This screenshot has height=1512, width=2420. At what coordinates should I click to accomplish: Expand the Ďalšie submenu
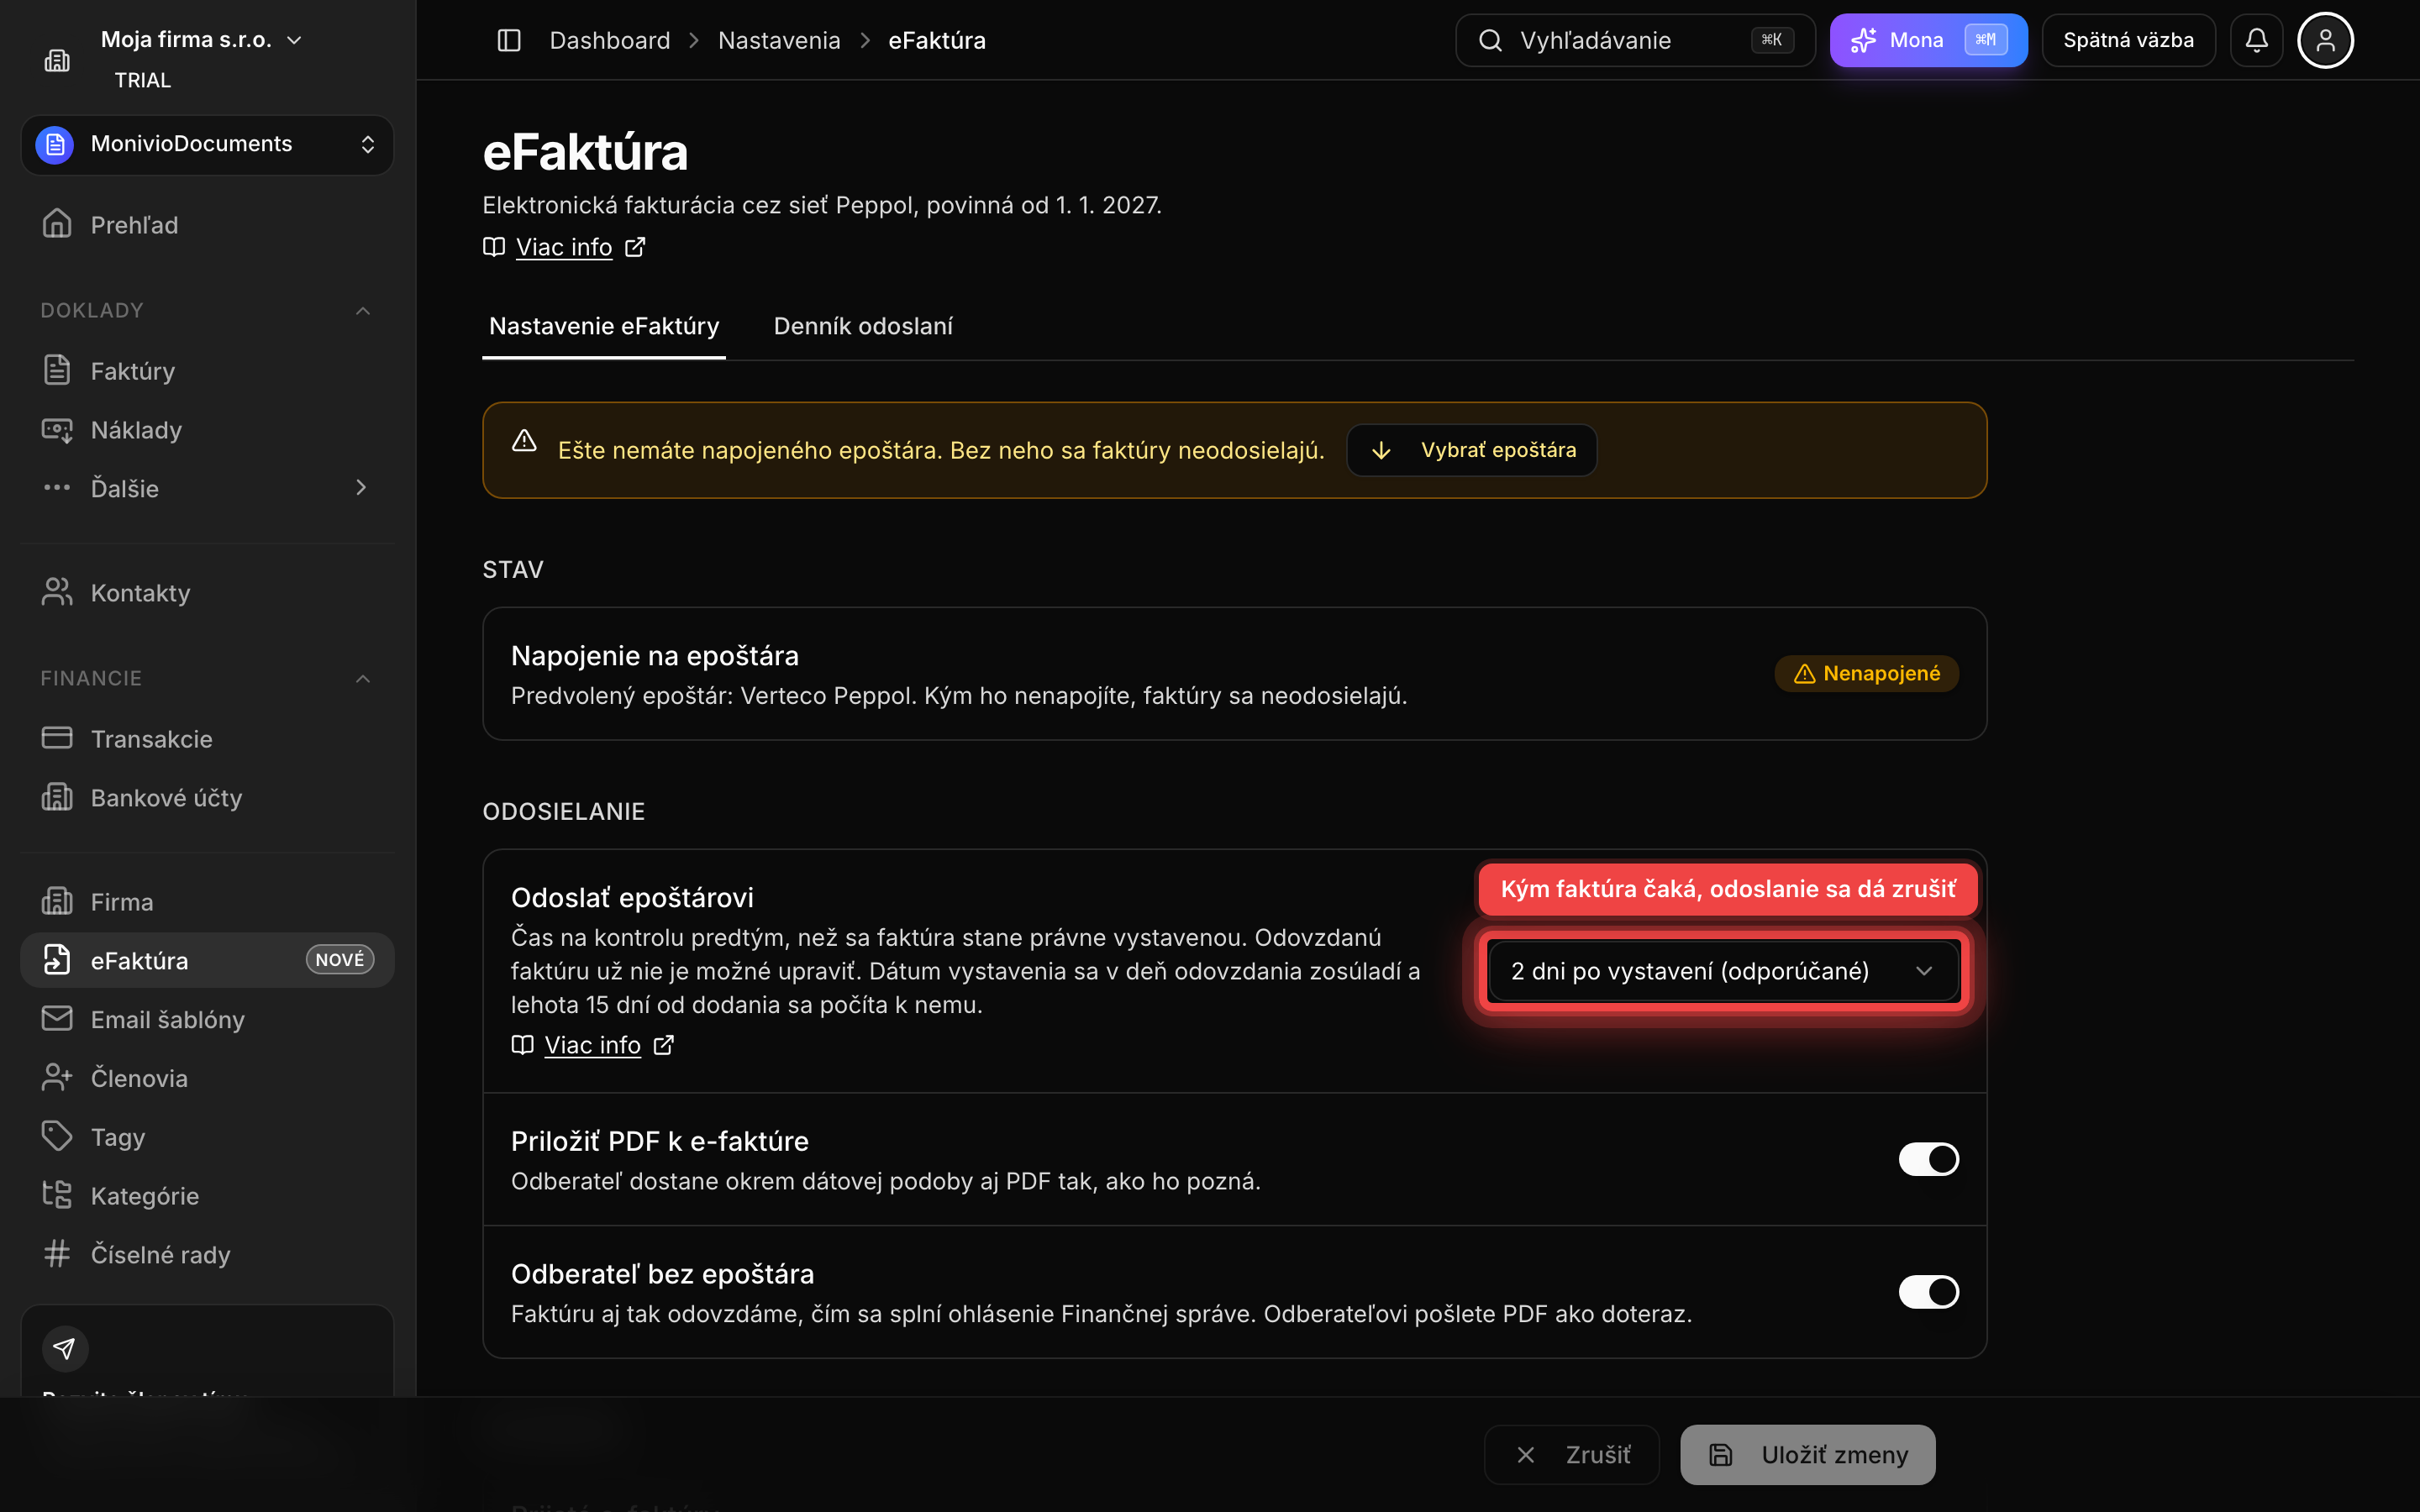click(x=361, y=487)
